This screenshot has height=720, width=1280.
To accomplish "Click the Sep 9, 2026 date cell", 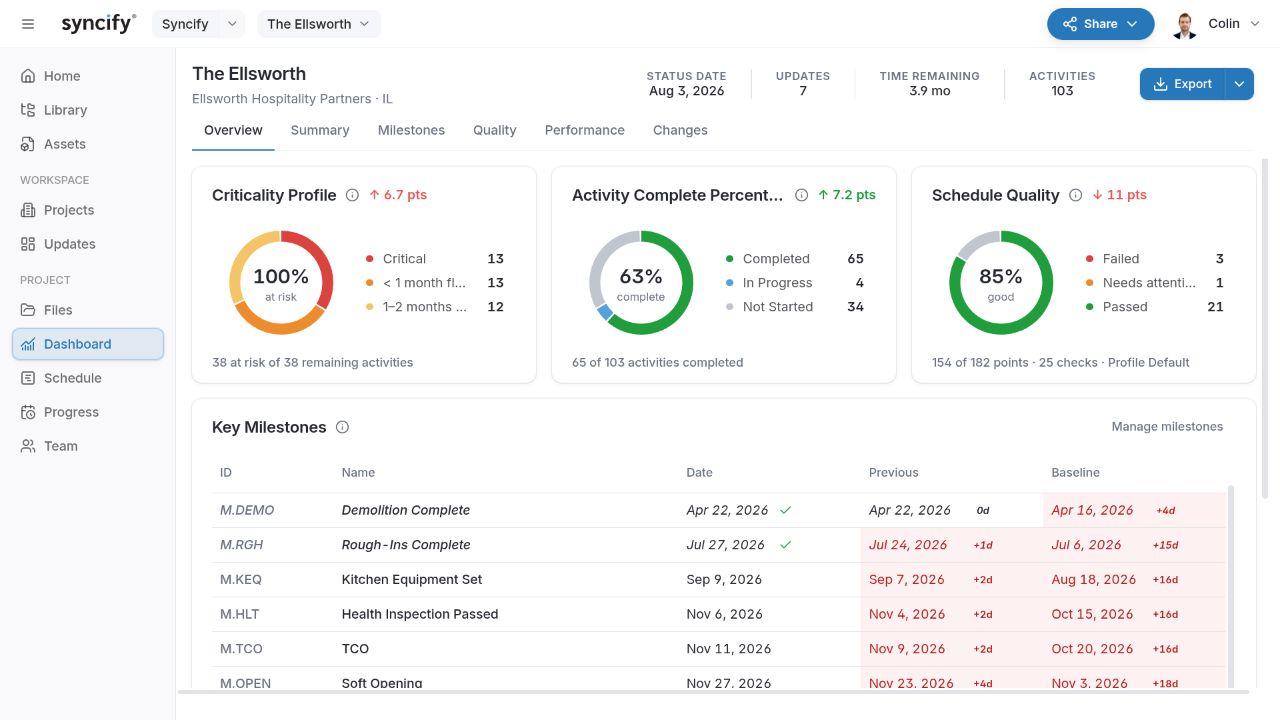I will (724, 579).
